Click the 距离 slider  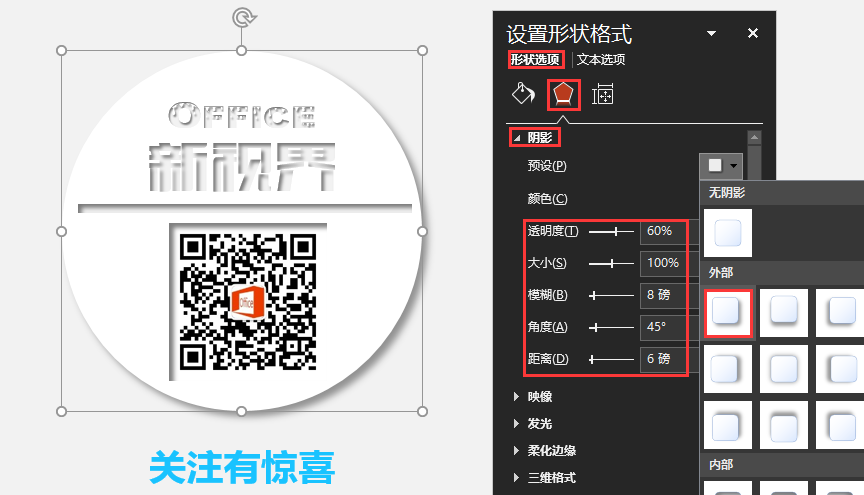point(611,359)
